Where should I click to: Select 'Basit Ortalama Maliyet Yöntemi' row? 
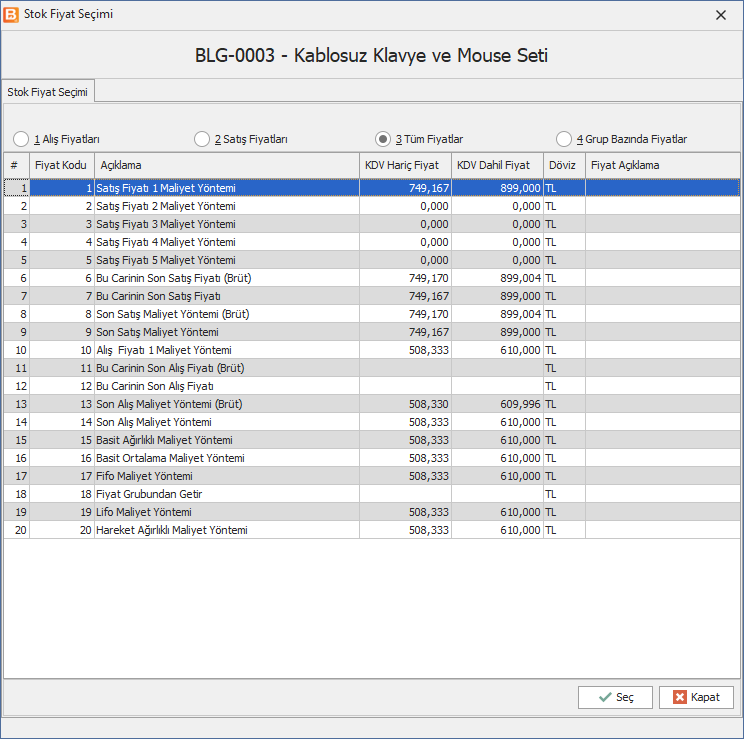[372, 458]
